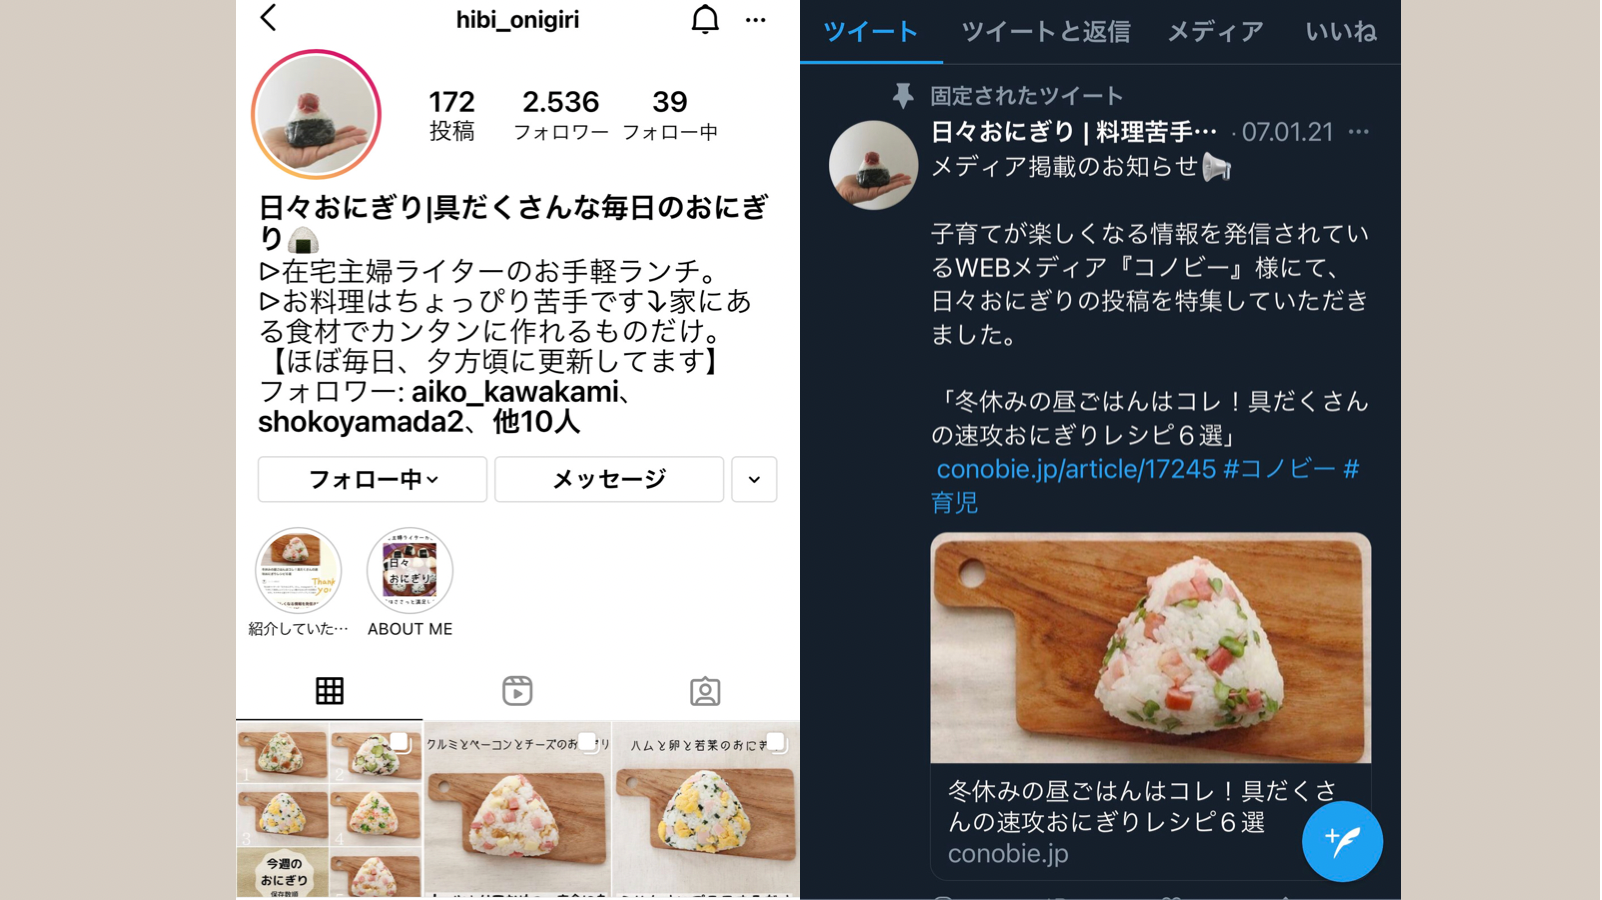Expand suggested accounts chevron button
This screenshot has height=900, width=1602.
point(754,479)
